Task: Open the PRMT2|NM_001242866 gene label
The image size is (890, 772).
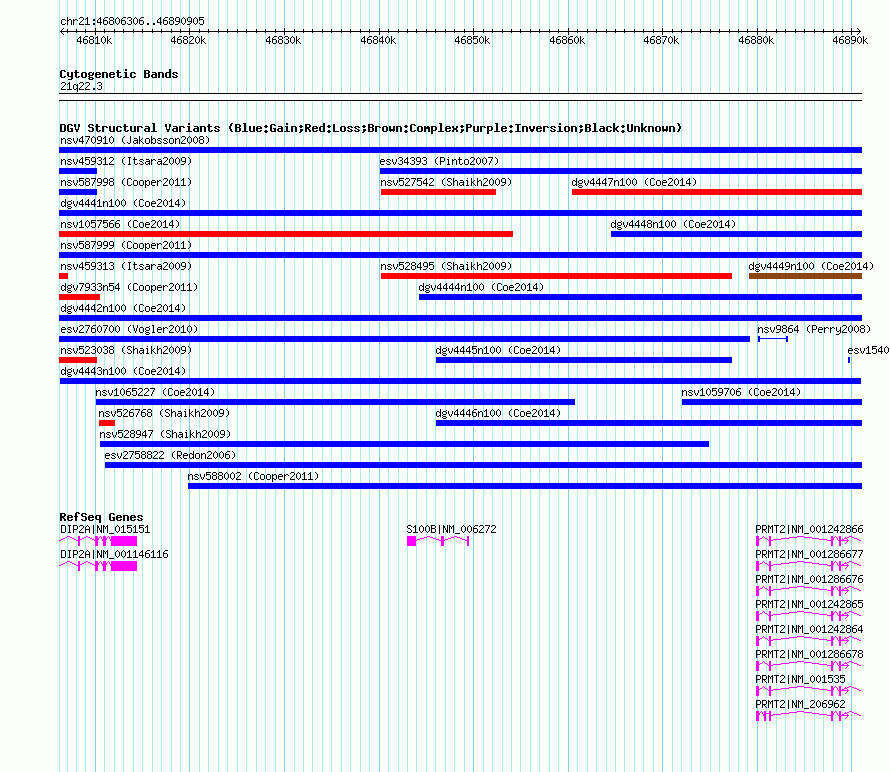Action: pos(809,529)
